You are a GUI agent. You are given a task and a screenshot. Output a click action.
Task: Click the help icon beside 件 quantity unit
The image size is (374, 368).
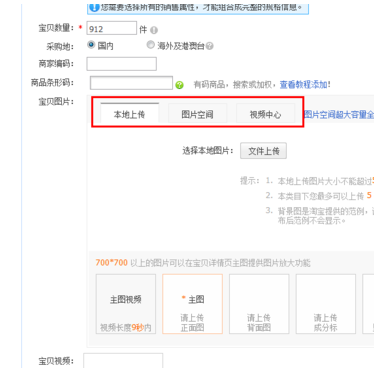point(154,30)
